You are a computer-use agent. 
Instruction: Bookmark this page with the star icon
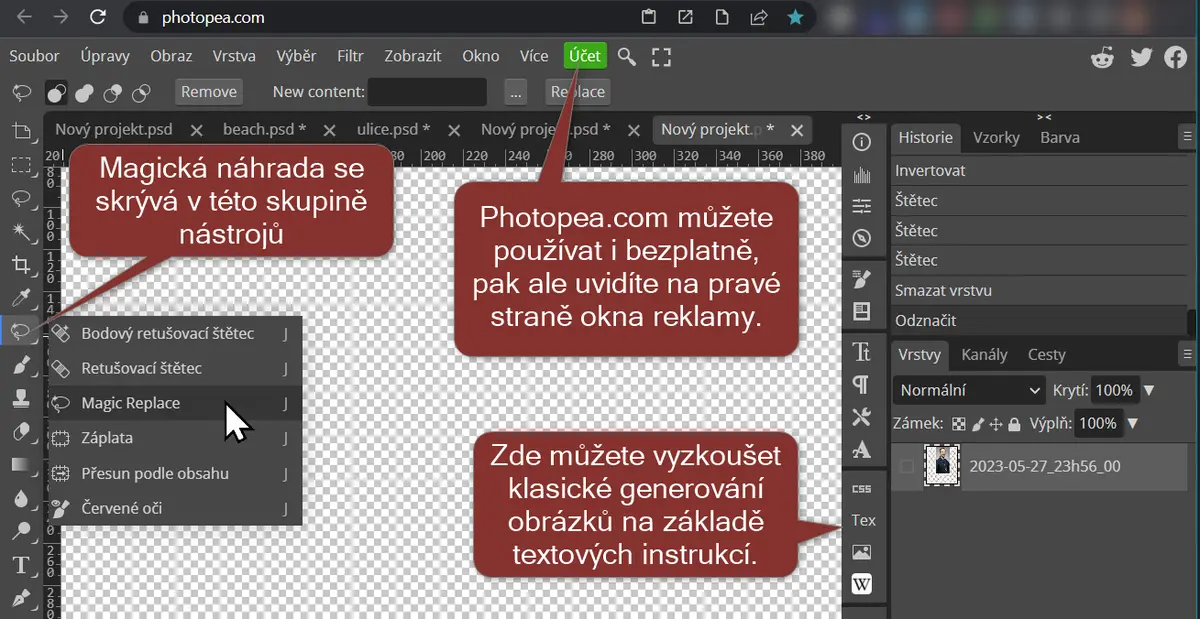coord(795,17)
